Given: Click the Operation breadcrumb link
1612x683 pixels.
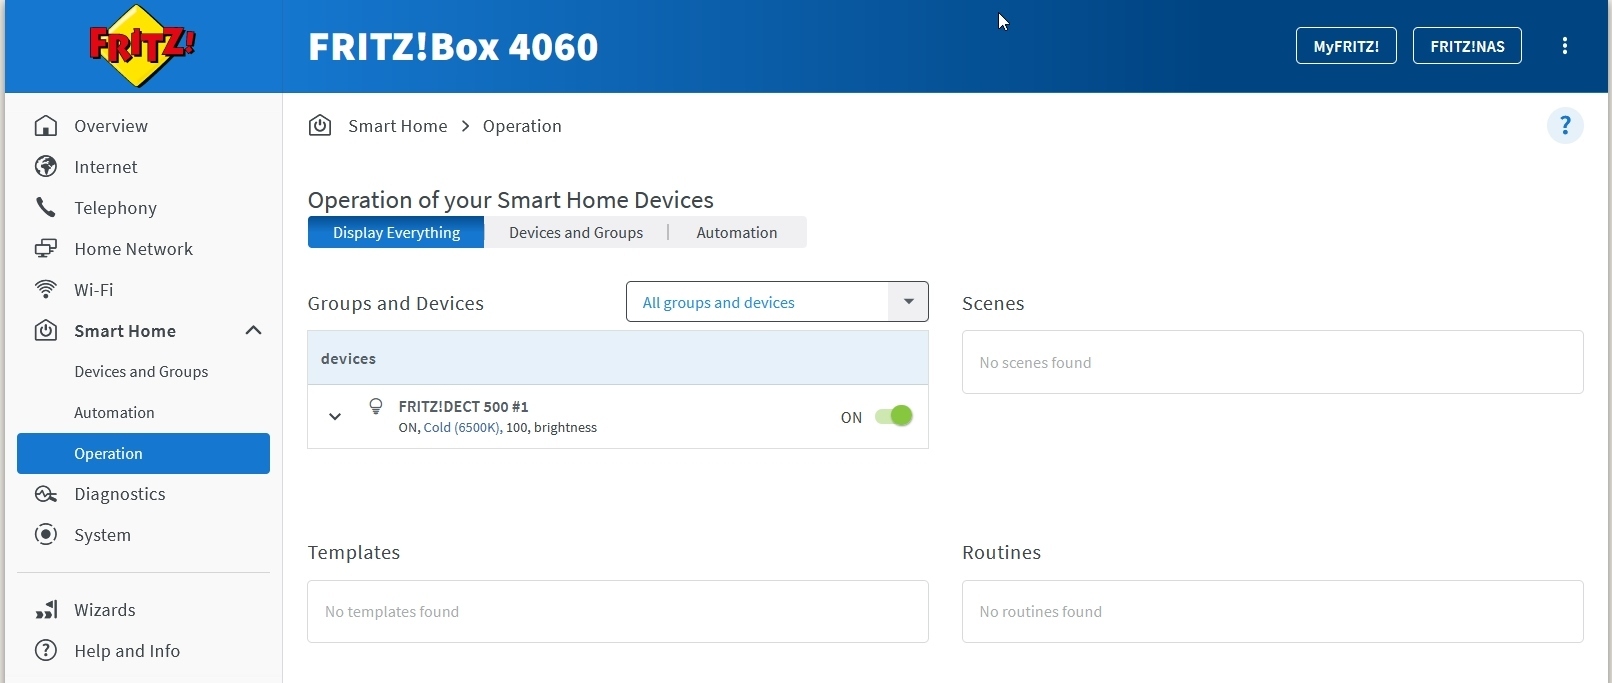Looking at the screenshot, I should point(522,126).
